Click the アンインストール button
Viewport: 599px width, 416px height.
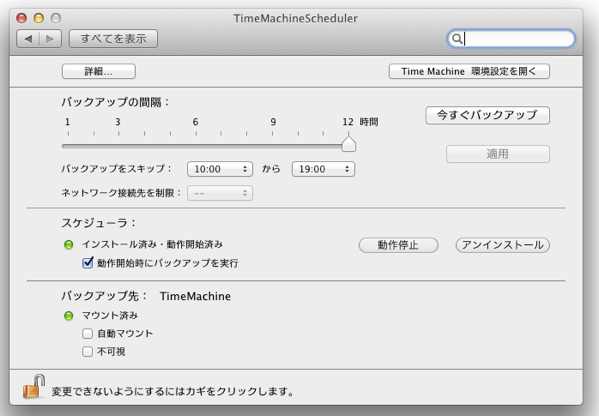pyautogui.click(x=502, y=245)
